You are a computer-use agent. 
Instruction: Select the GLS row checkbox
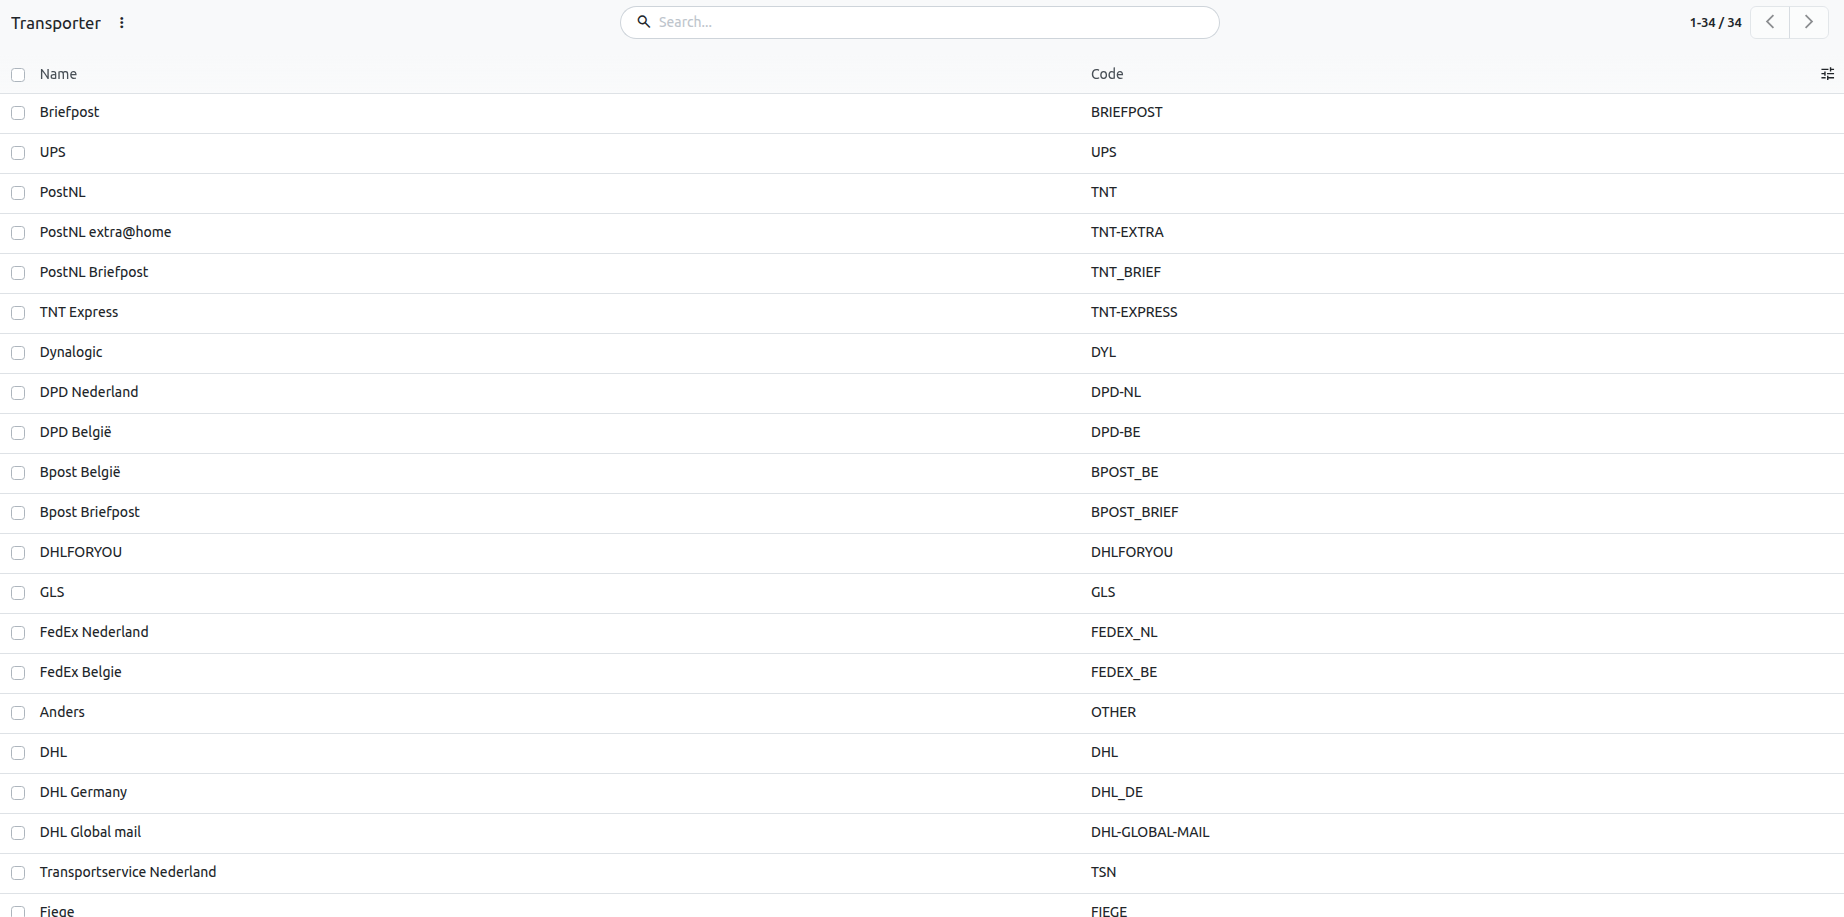click(18, 593)
